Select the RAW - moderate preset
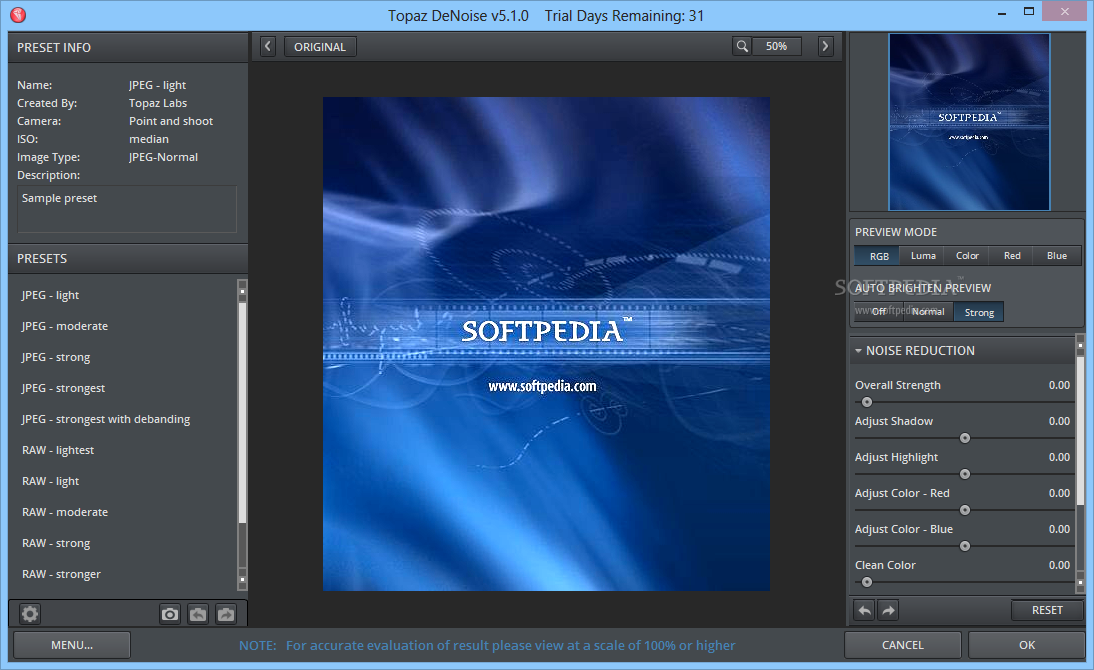This screenshot has height=670, width=1094. (x=65, y=512)
